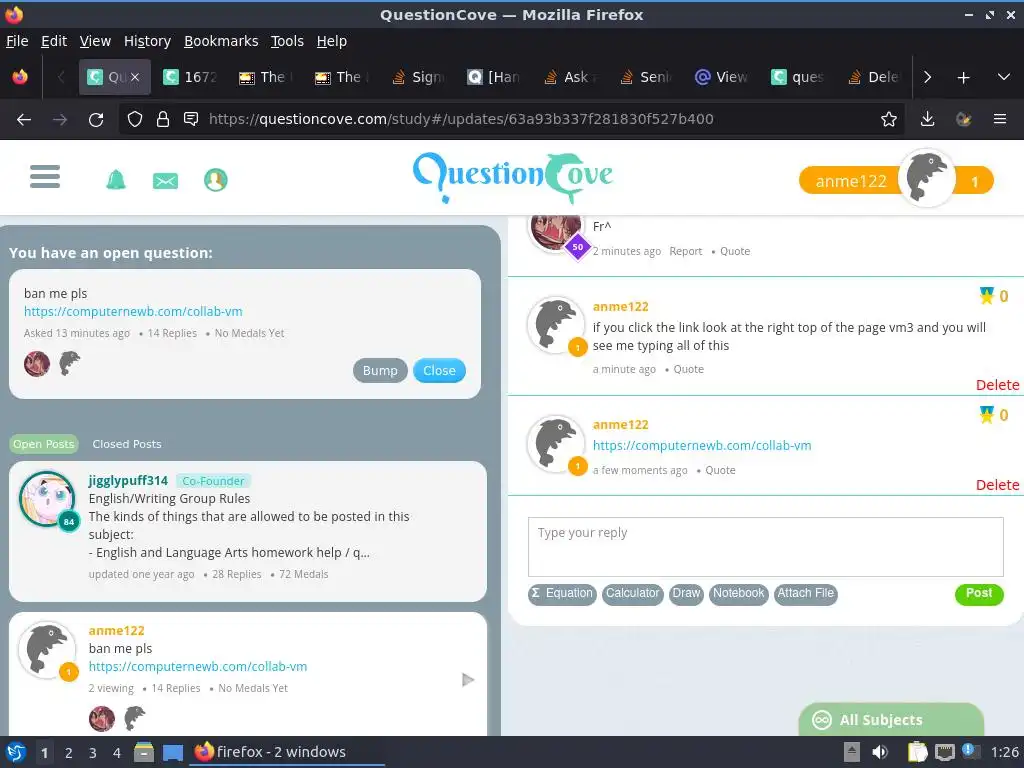The height and width of the screenshot is (768, 1024).
Task: Select the Open Posts tab
Action: (x=44, y=444)
